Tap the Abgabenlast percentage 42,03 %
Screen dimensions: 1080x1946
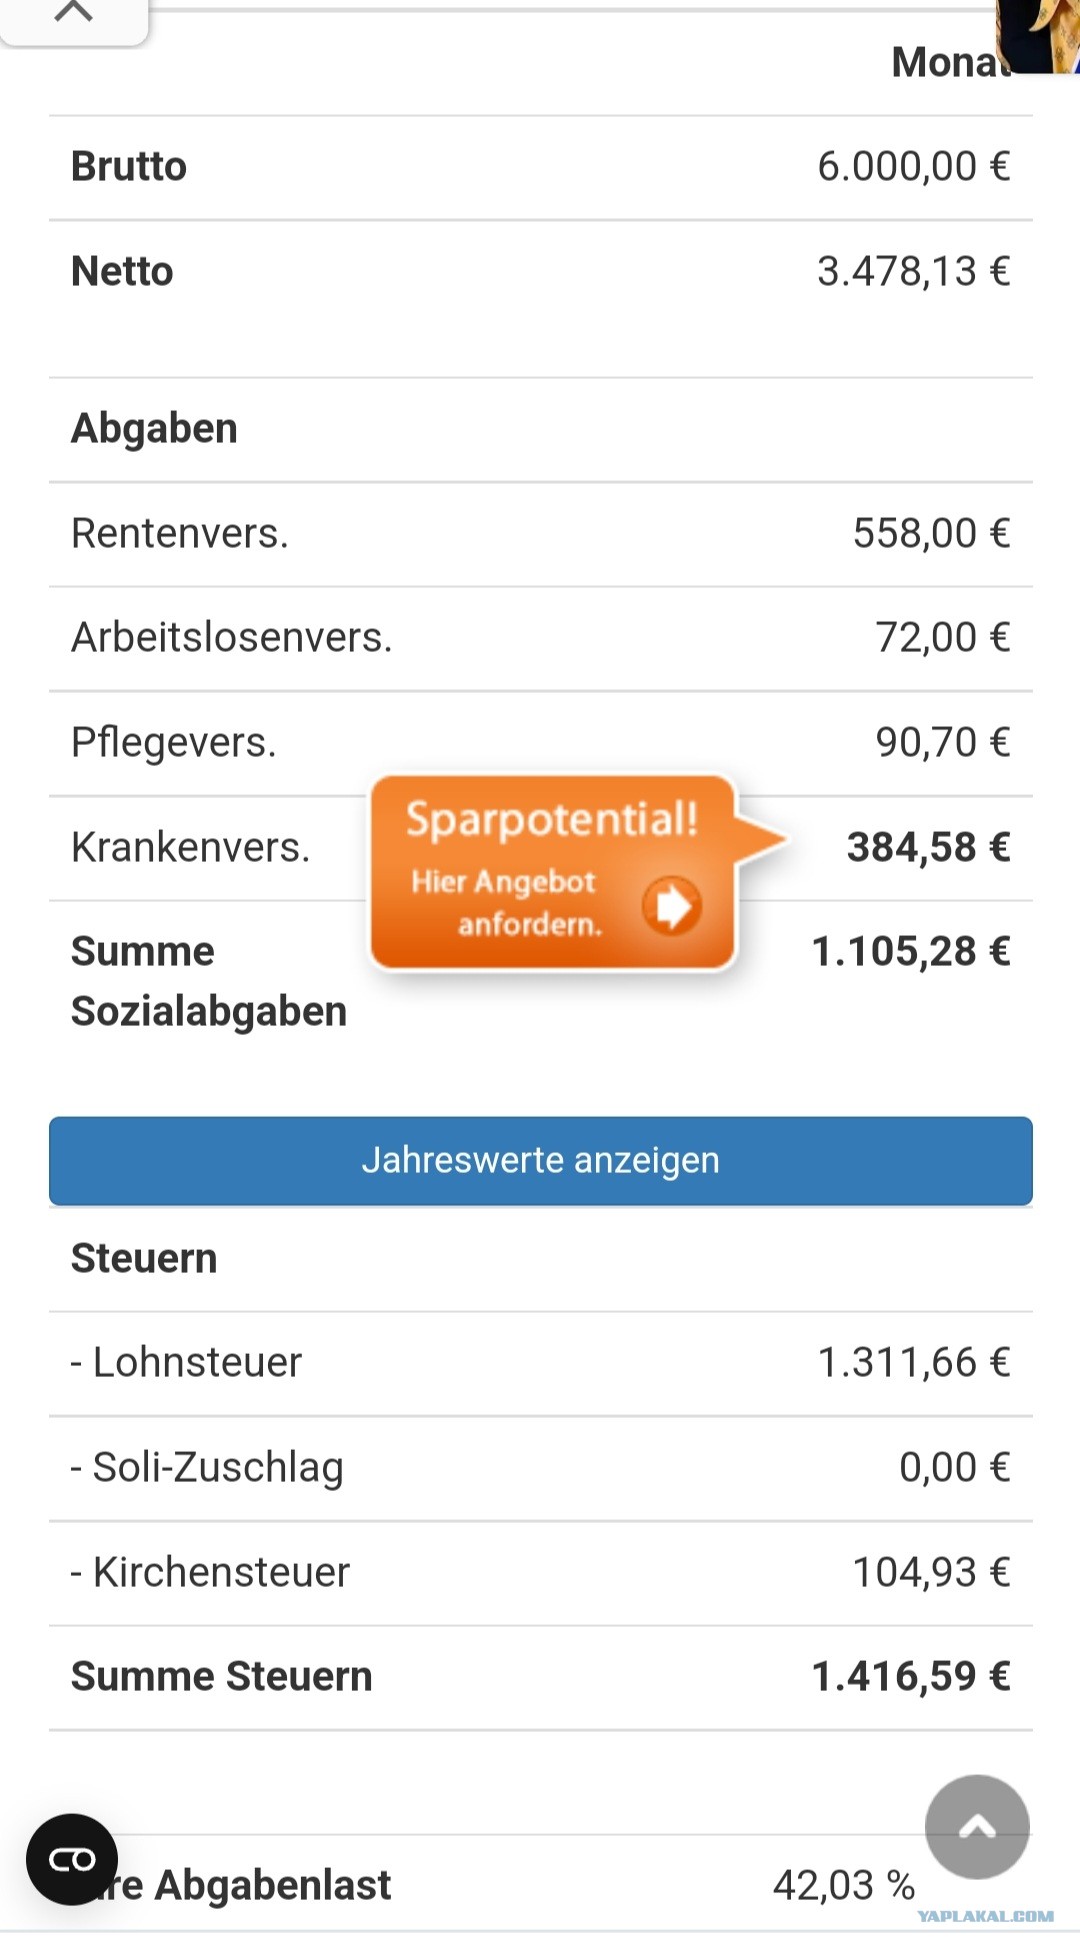click(844, 1885)
